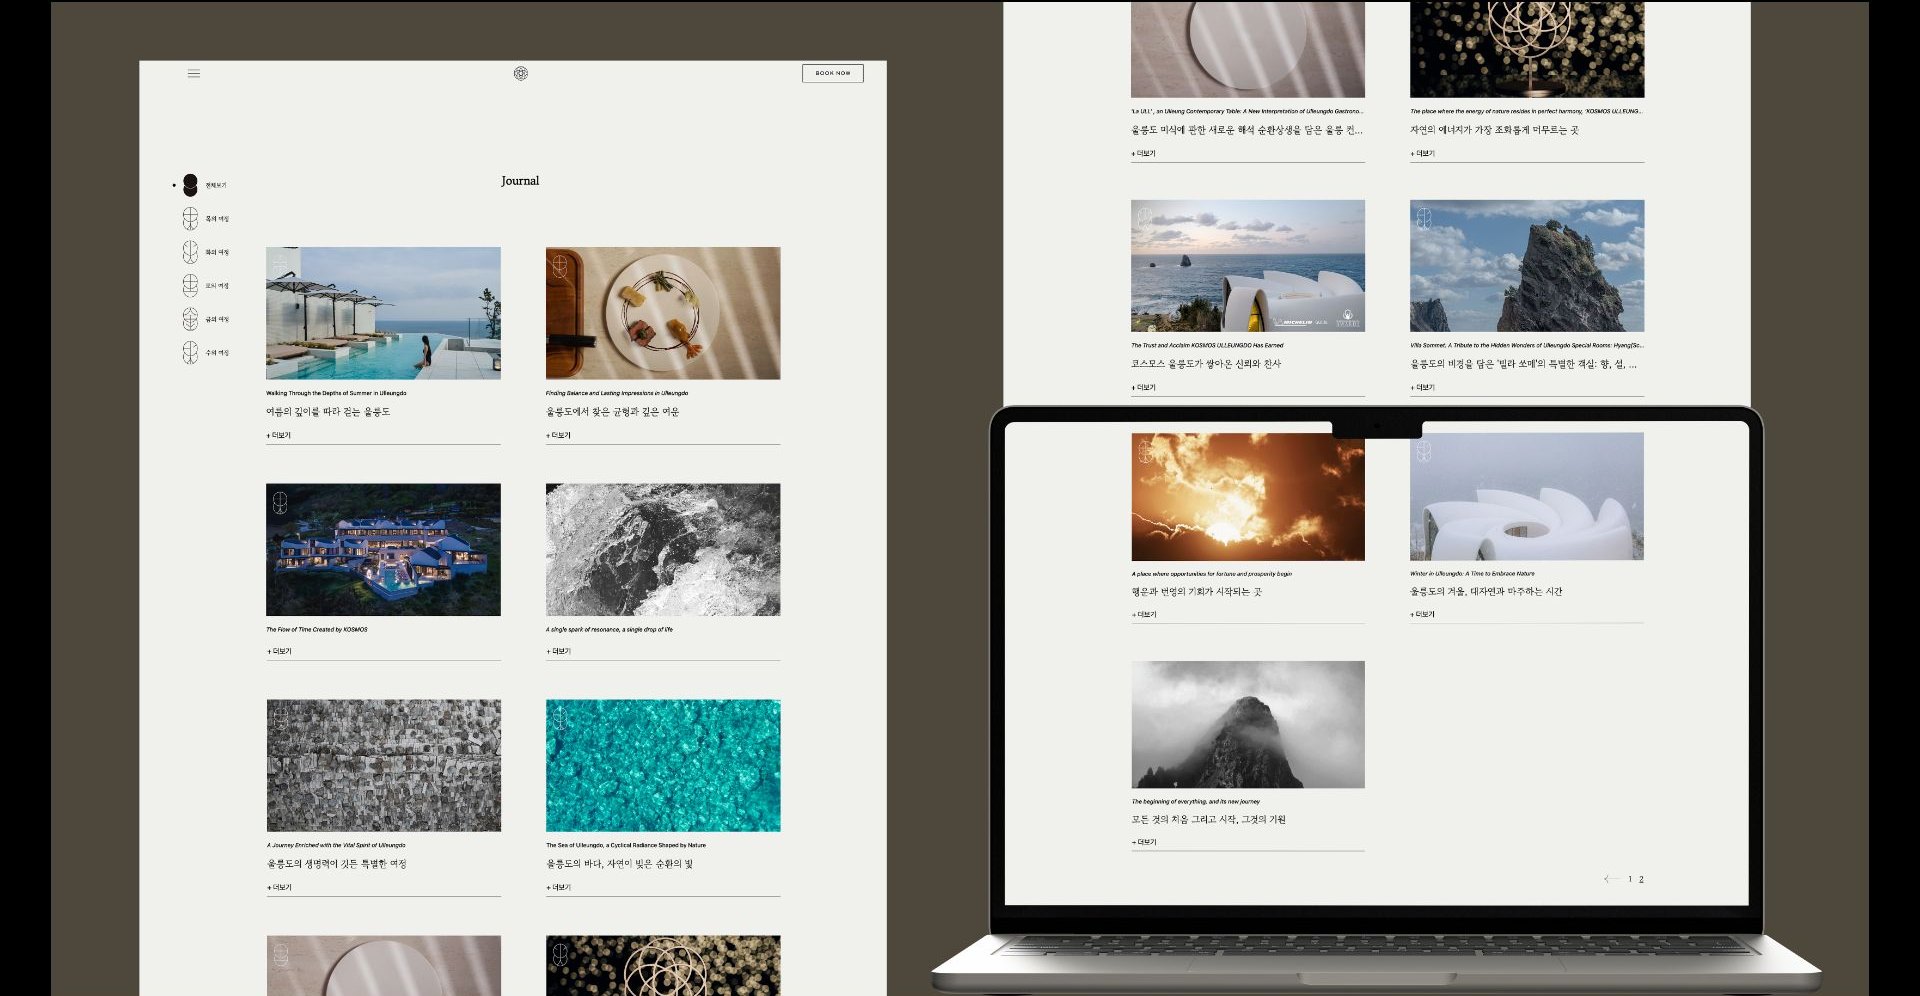The height and width of the screenshot is (996, 1920).
Task: Choose the 화의 여정 filter label
Action: pyautogui.click(x=217, y=252)
